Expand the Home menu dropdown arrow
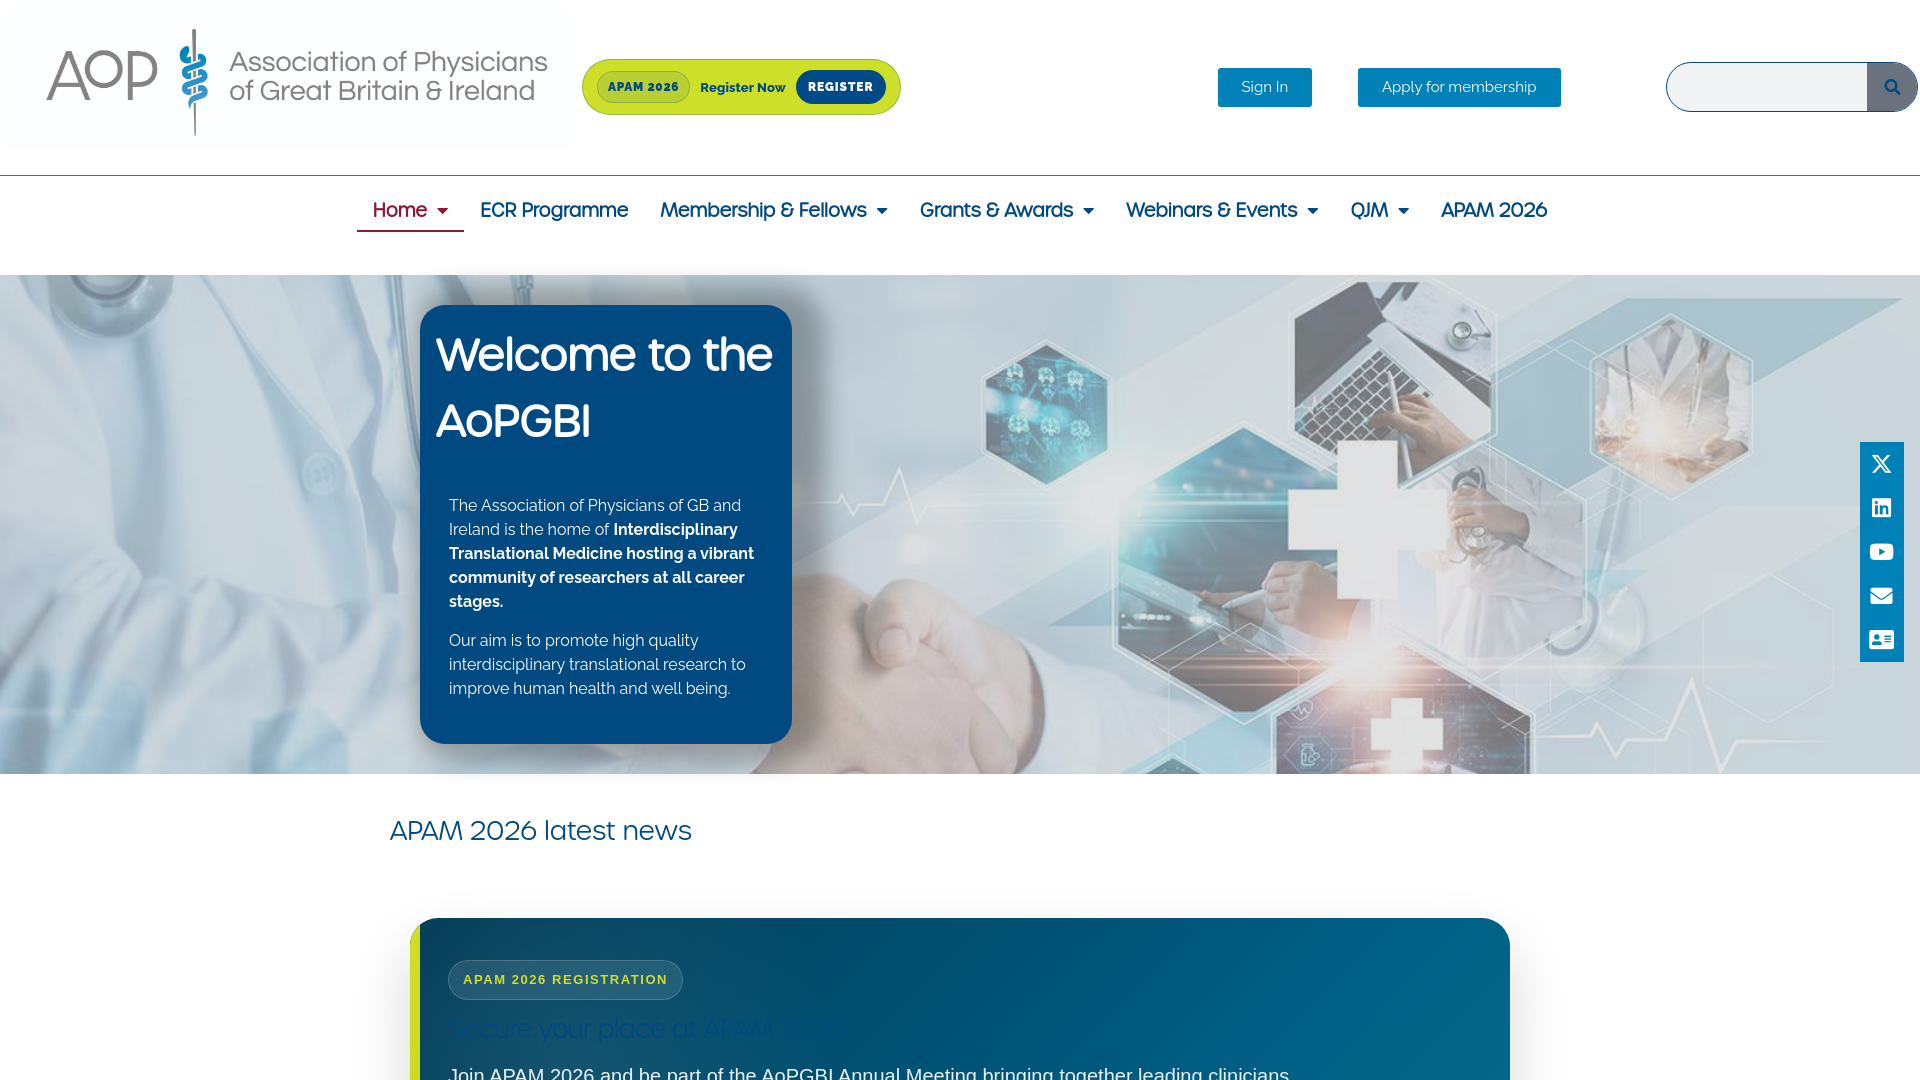The image size is (1920, 1080). click(x=442, y=211)
